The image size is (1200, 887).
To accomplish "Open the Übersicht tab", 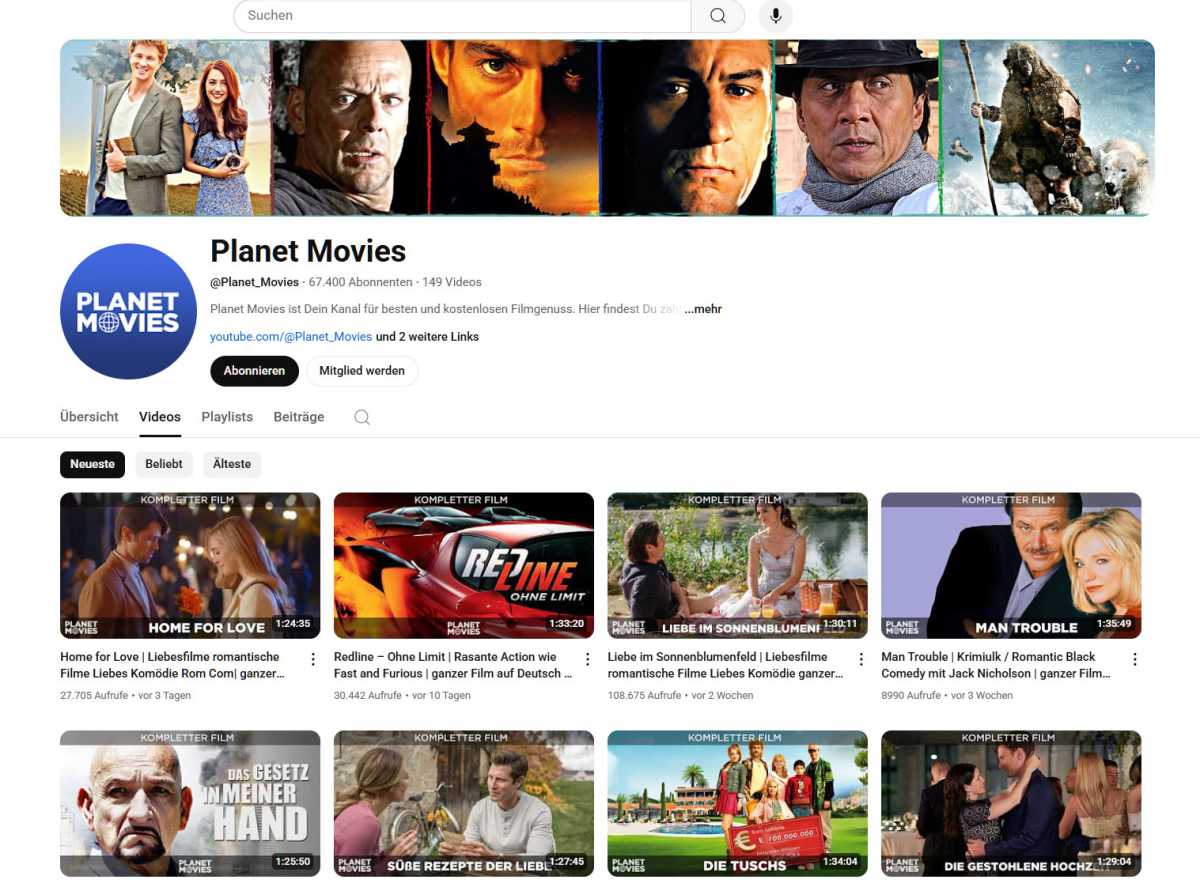I will pos(88,417).
